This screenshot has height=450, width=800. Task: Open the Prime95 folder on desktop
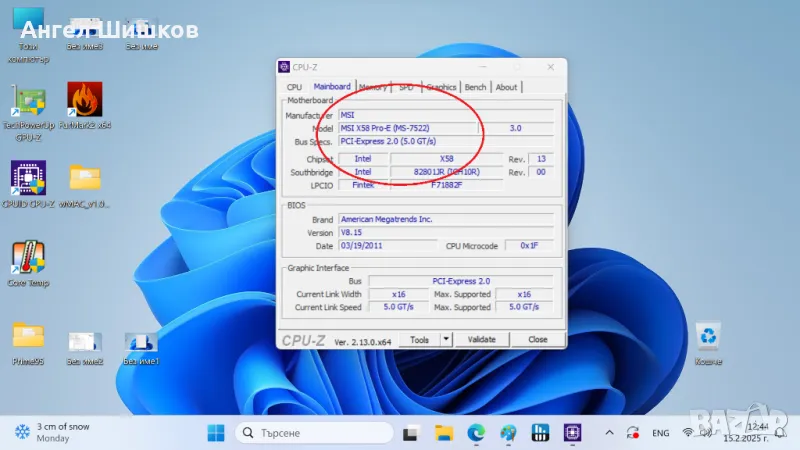pyautogui.click(x=27, y=337)
